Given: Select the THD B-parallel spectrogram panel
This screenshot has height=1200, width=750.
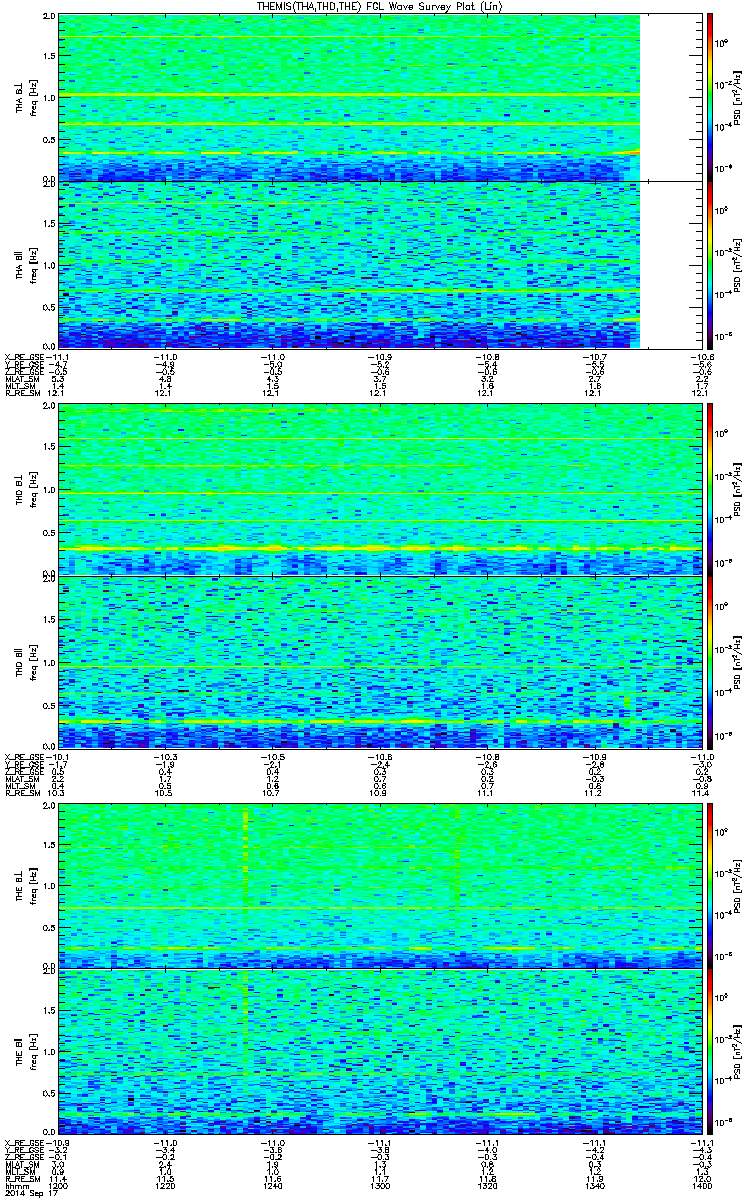Looking at the screenshot, I should (378, 662).
